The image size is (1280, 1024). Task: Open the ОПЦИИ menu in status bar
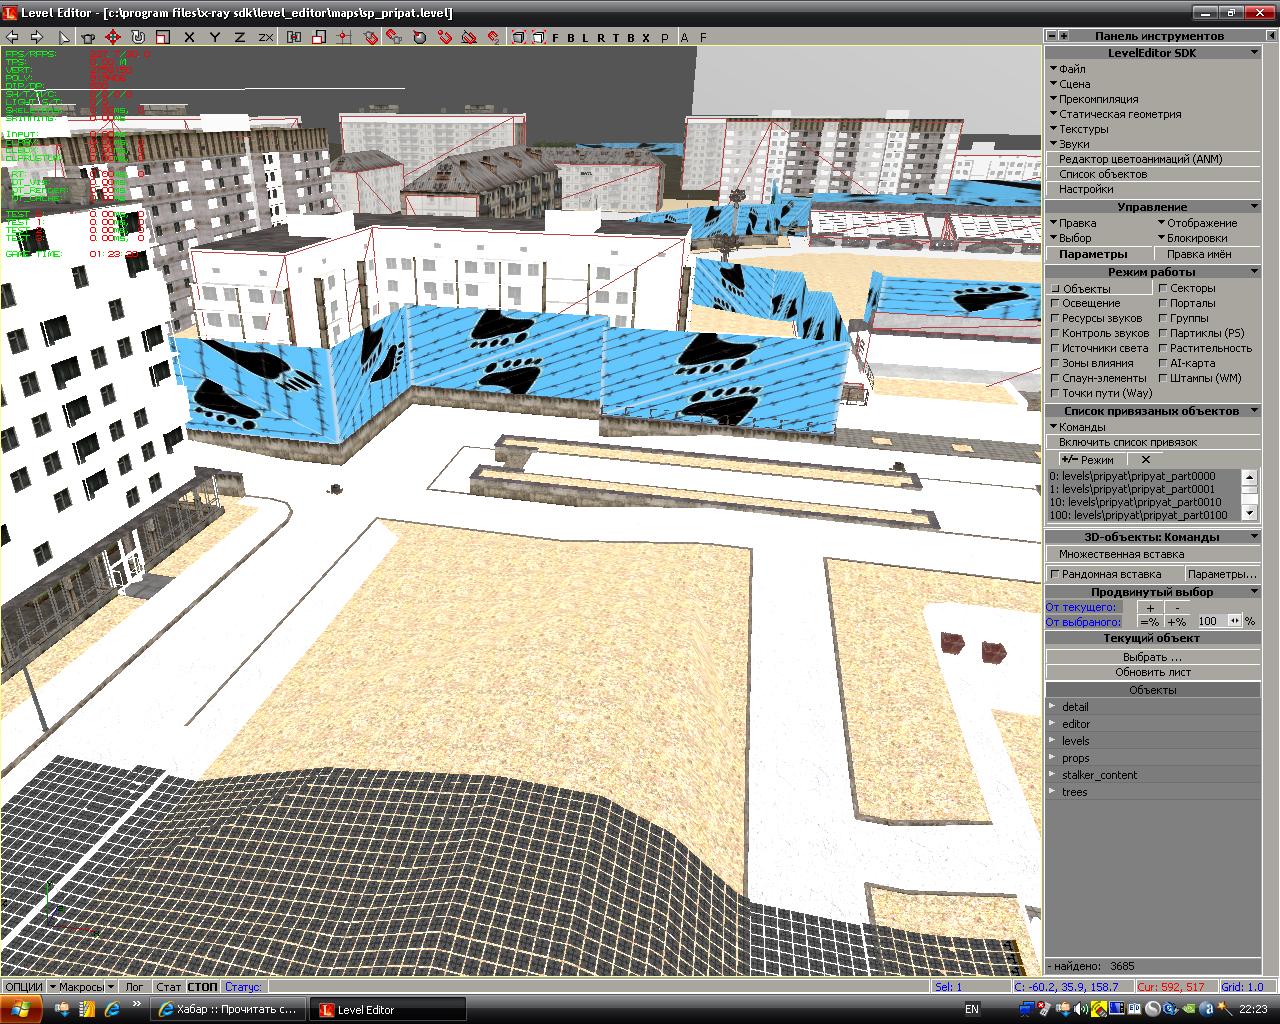(x=23, y=987)
